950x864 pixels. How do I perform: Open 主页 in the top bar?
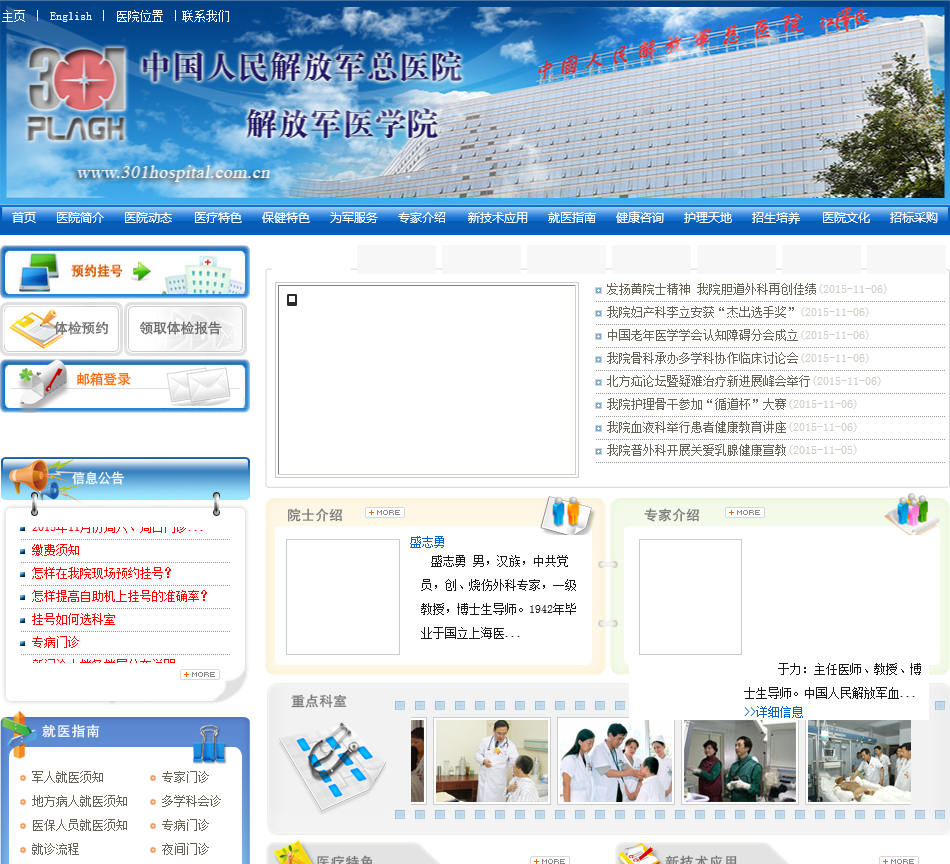point(13,16)
